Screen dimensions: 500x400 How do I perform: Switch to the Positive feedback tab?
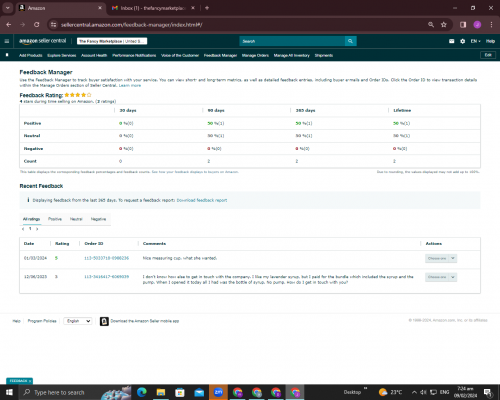coord(55,219)
